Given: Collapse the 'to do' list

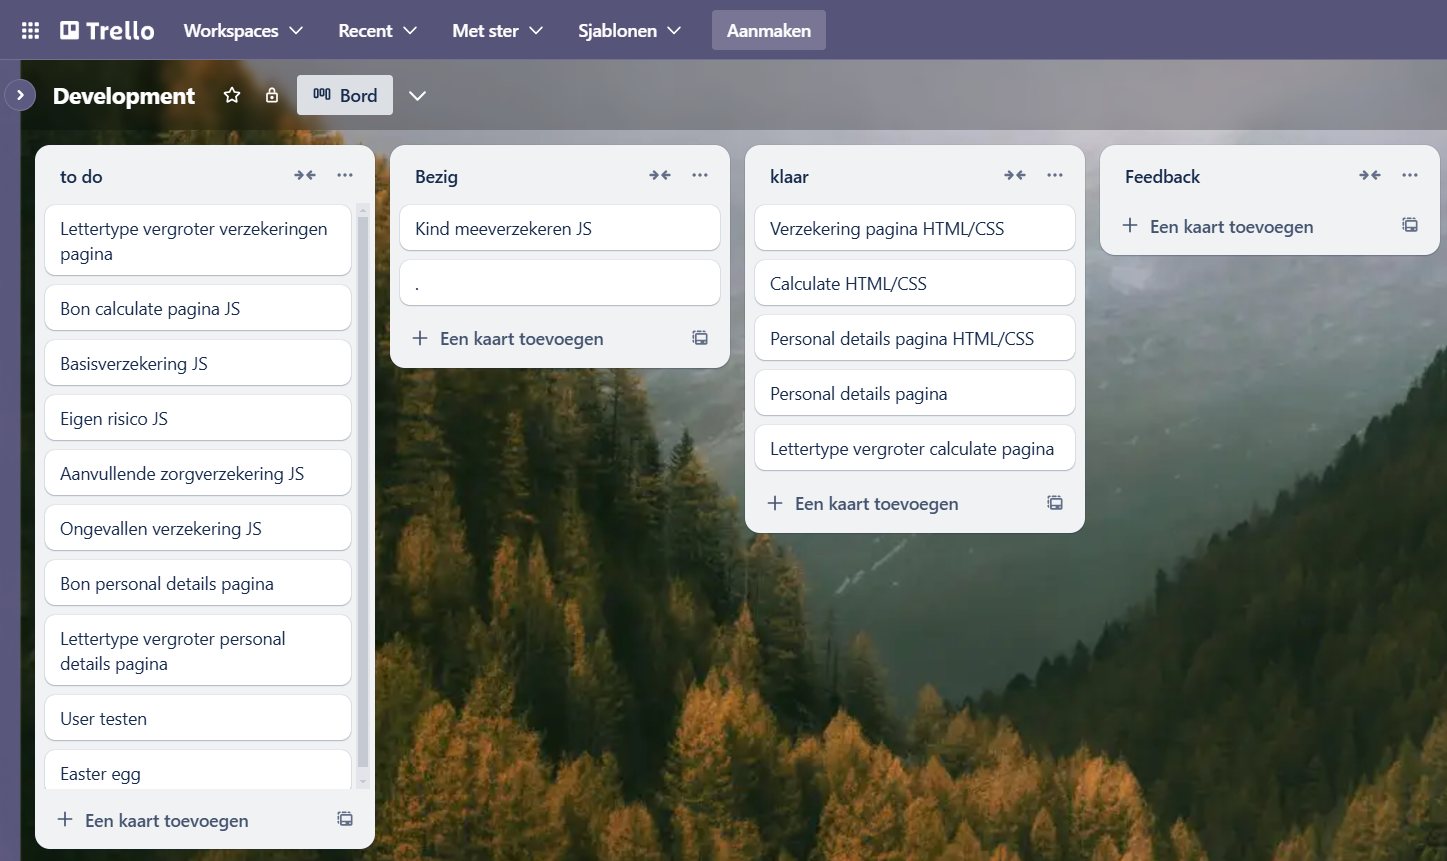Looking at the screenshot, I should tap(305, 175).
